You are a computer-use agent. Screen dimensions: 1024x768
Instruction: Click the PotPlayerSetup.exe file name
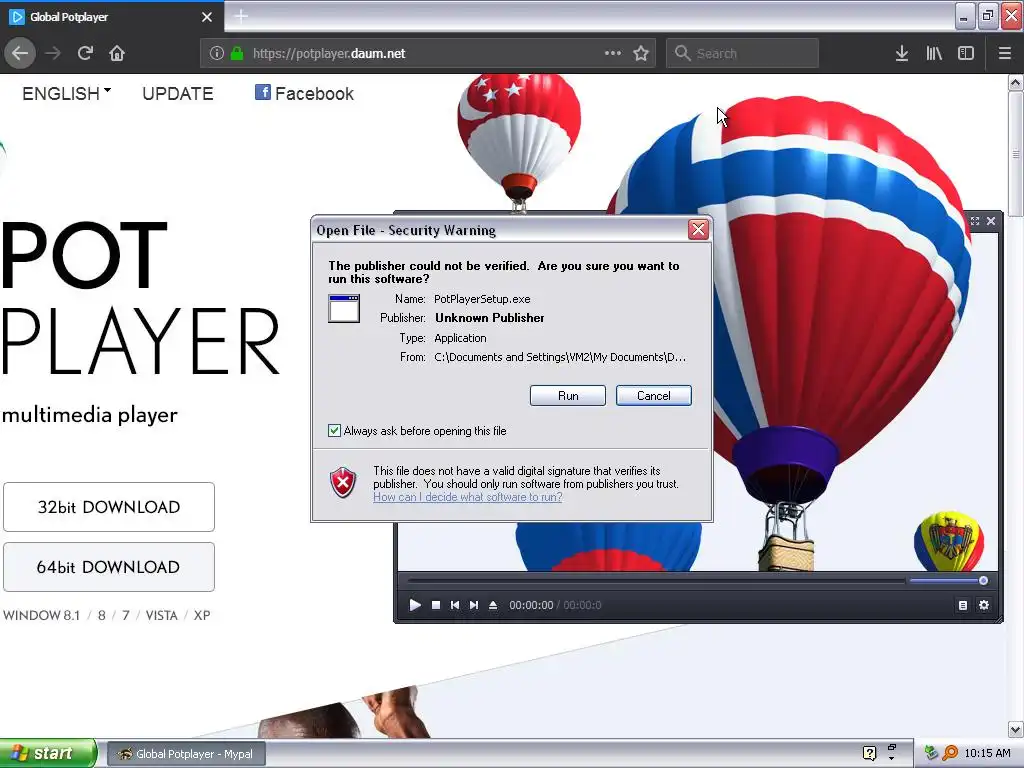(482, 299)
